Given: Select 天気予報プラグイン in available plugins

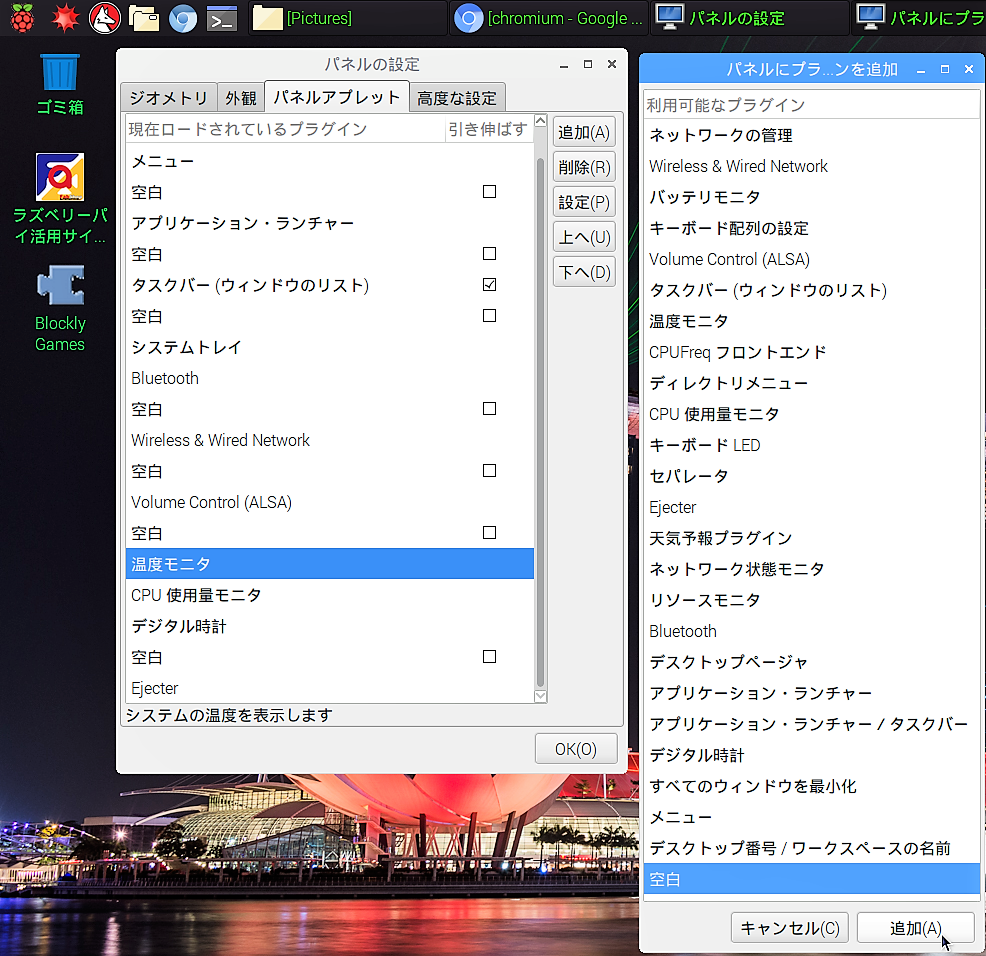Looking at the screenshot, I should tap(812, 538).
